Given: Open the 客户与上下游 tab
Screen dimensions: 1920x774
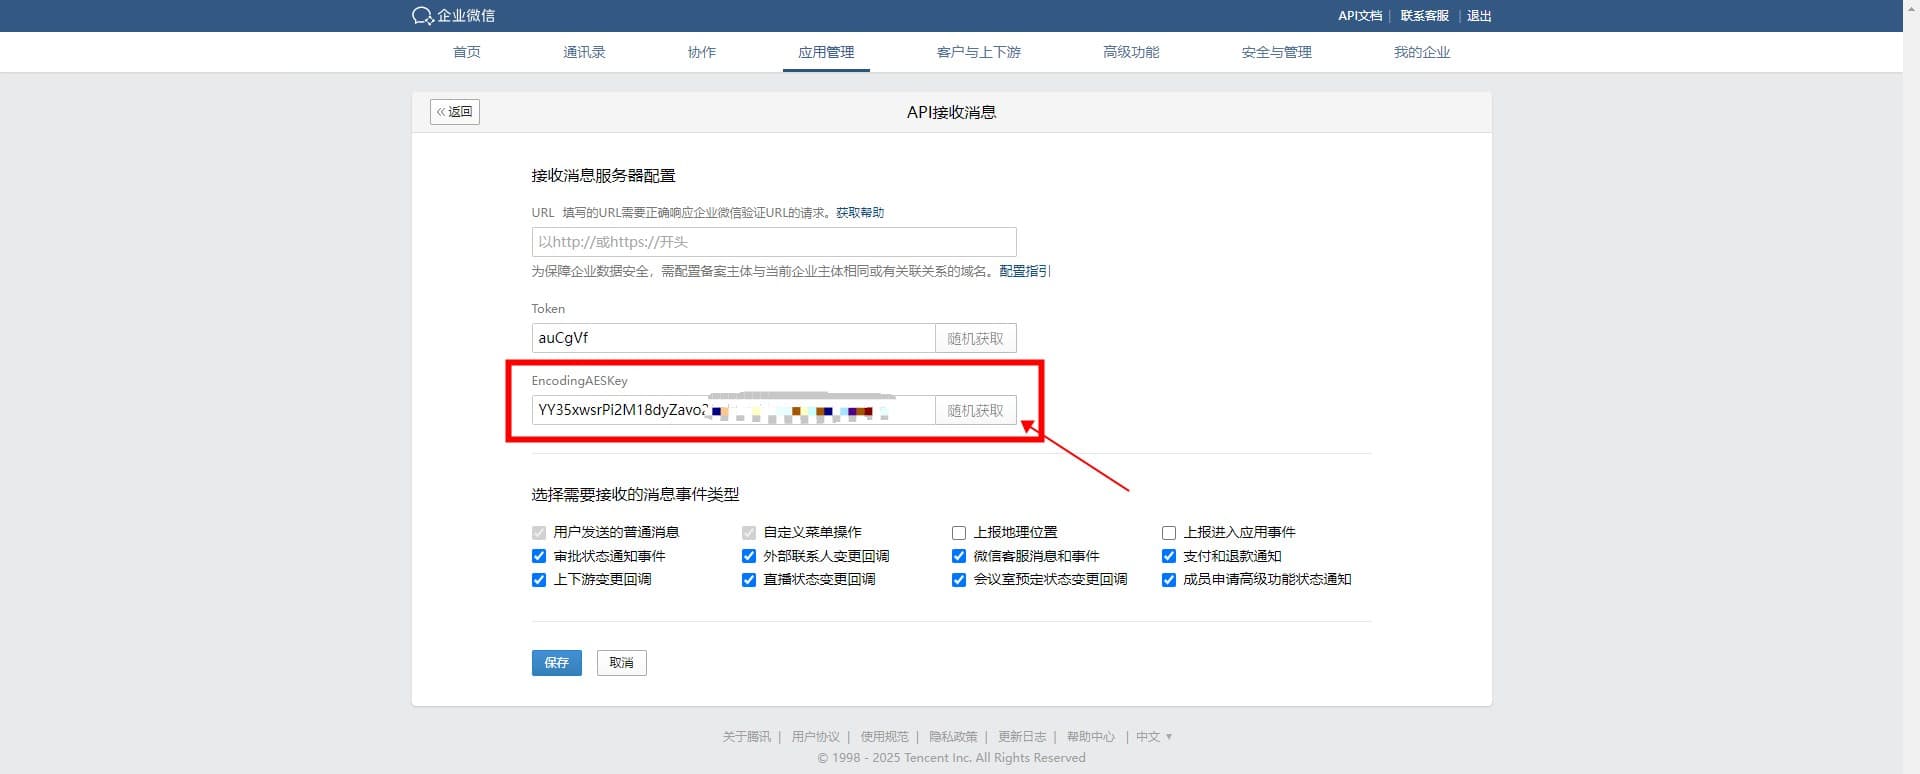Looking at the screenshot, I should pos(979,52).
